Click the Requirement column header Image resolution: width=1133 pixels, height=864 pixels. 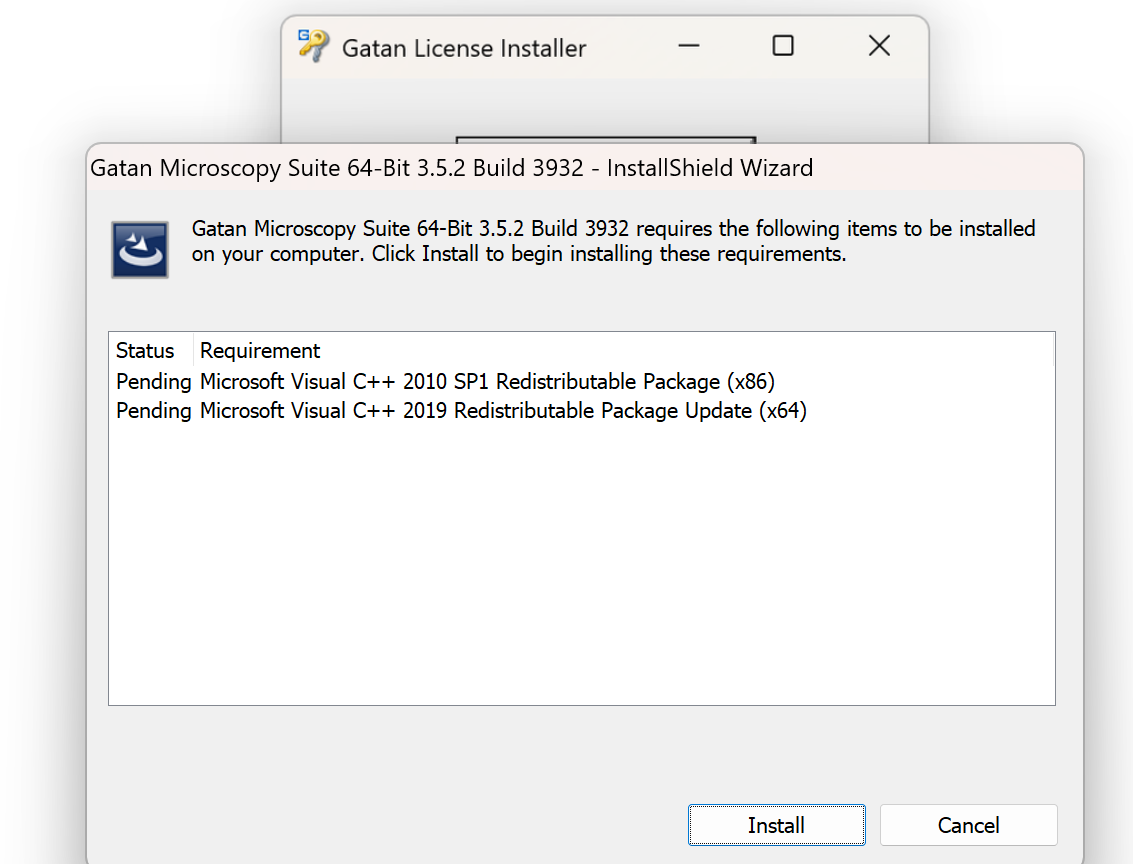point(260,351)
